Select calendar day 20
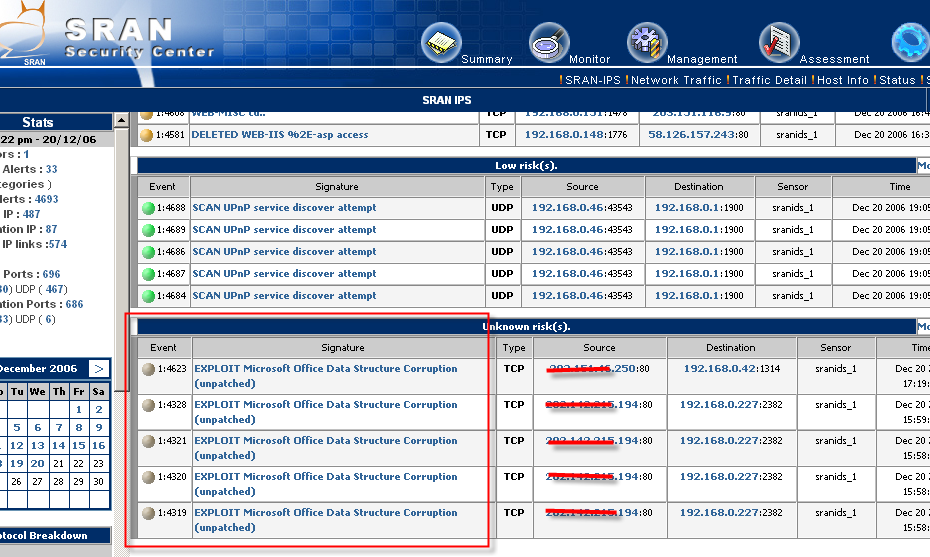The height and width of the screenshot is (557, 930). click(37, 463)
